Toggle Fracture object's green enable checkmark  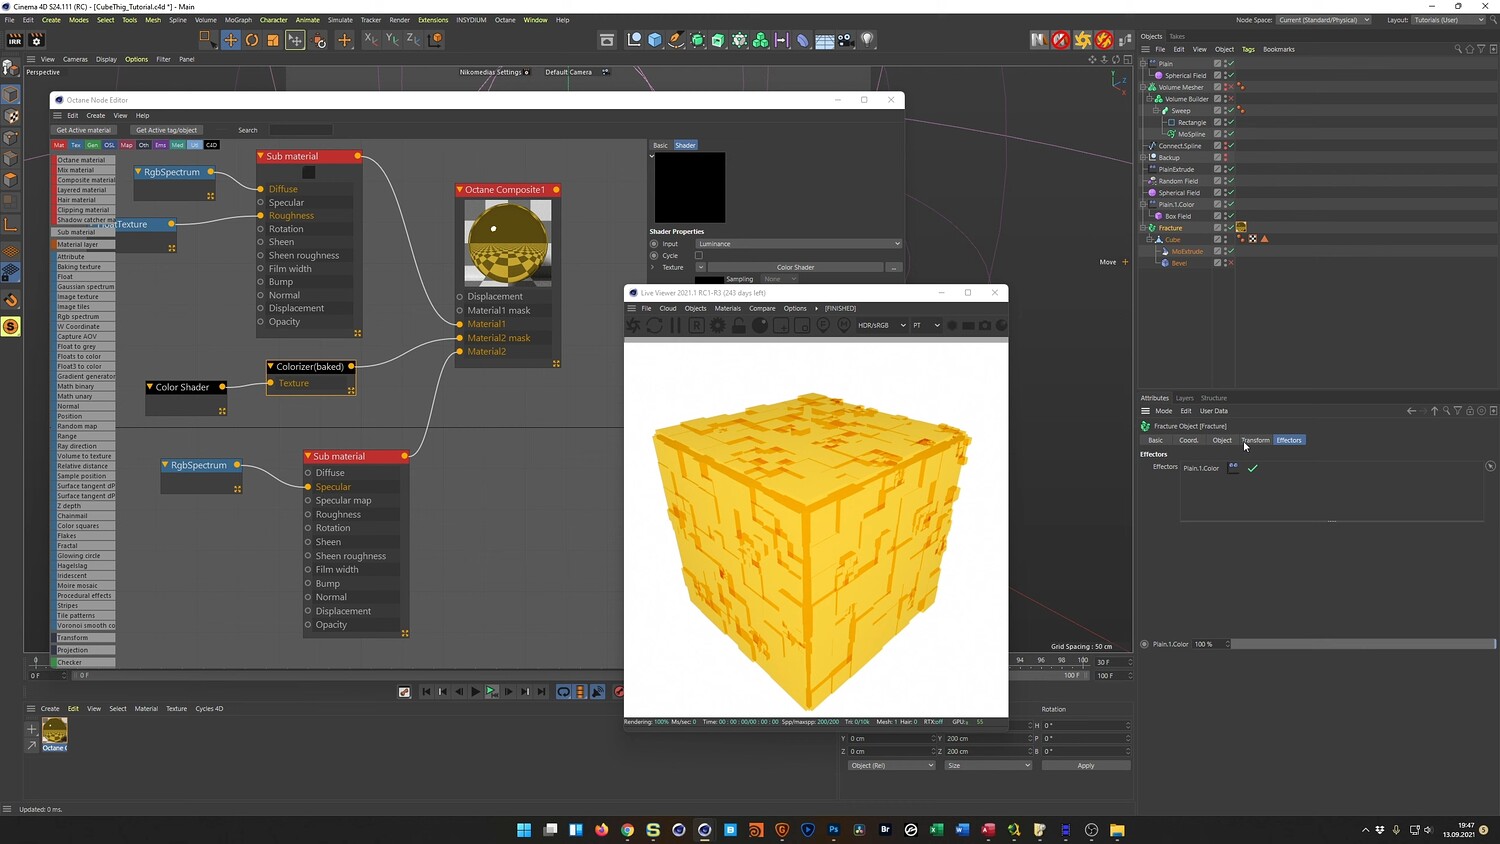click(1231, 227)
